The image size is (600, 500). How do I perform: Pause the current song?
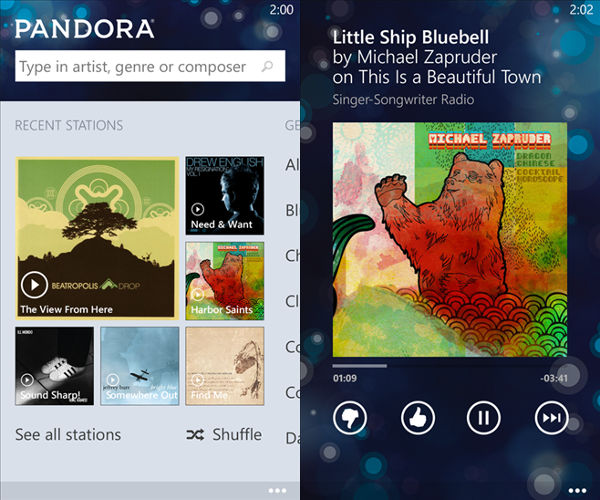[x=484, y=418]
